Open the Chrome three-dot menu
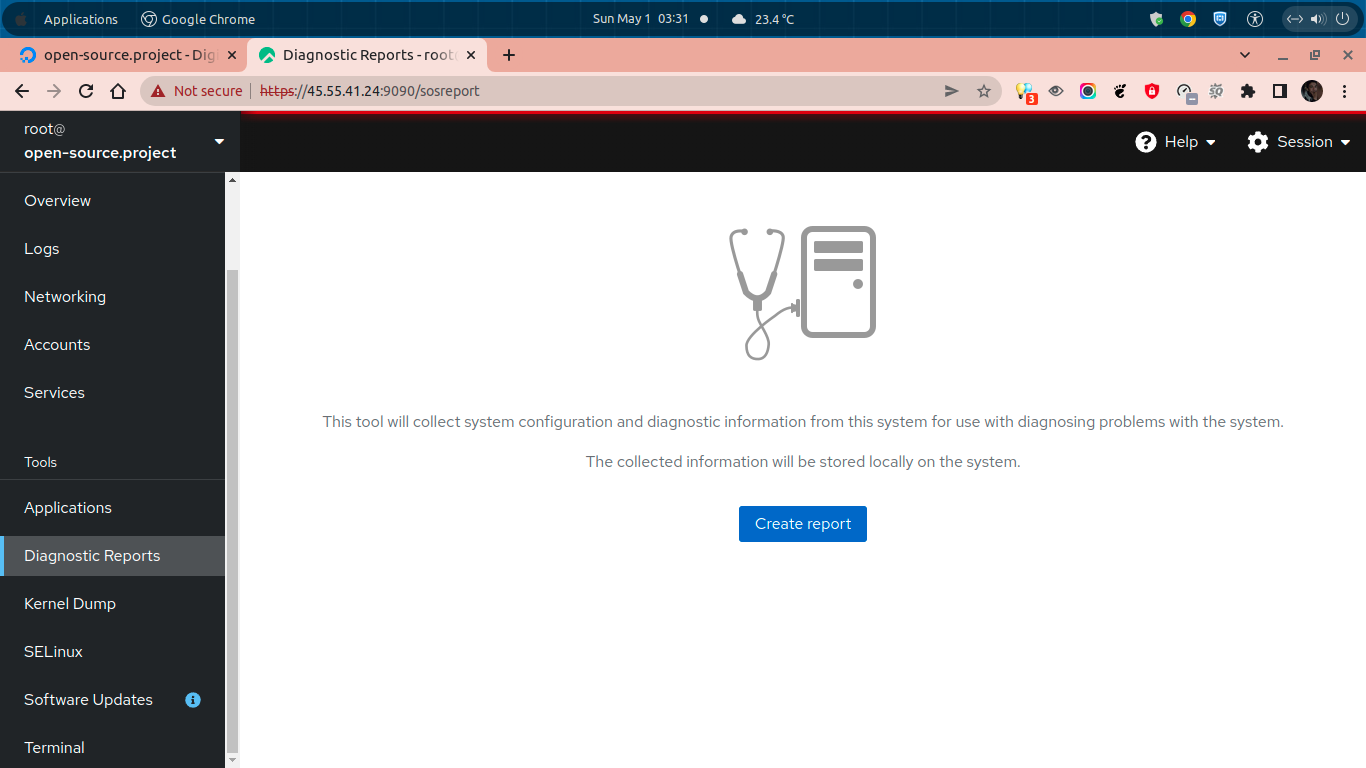 coord(1344,91)
